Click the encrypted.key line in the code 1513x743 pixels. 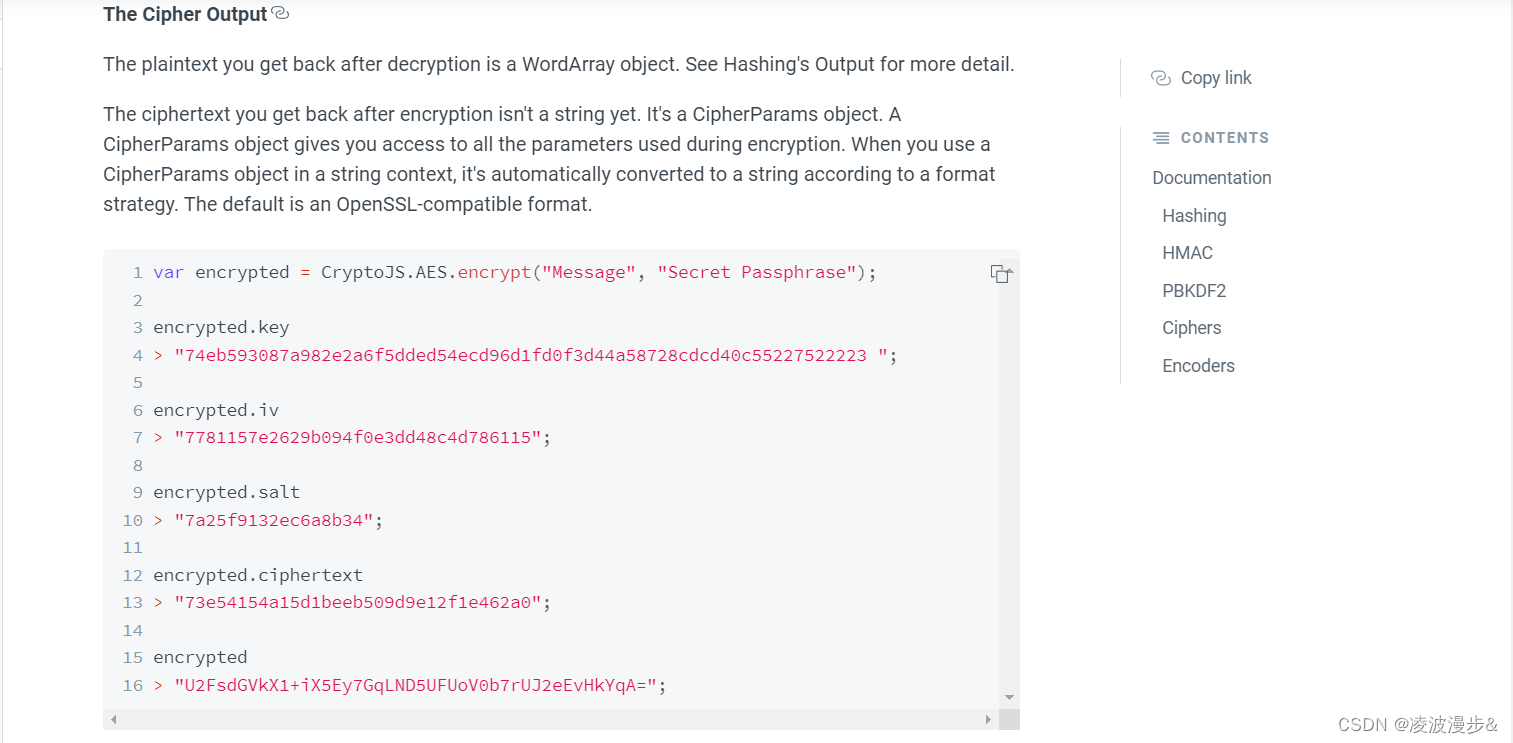coord(221,327)
